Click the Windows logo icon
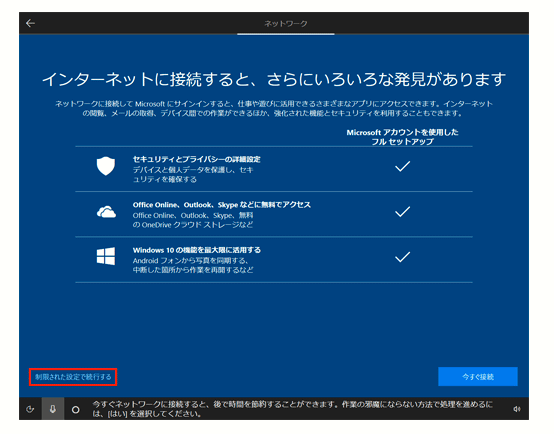The height and width of the screenshot is (434, 554). click(x=106, y=256)
